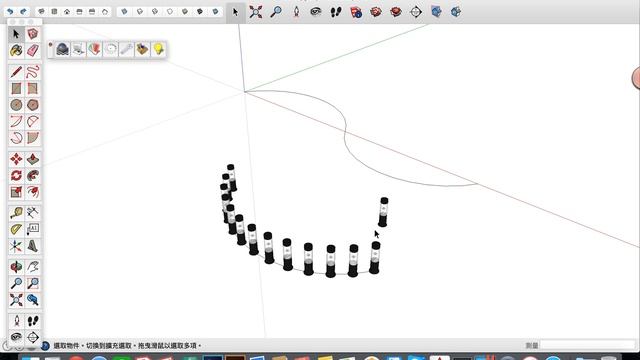Pick the Text label tool
640x360 pixels.
[33, 229]
